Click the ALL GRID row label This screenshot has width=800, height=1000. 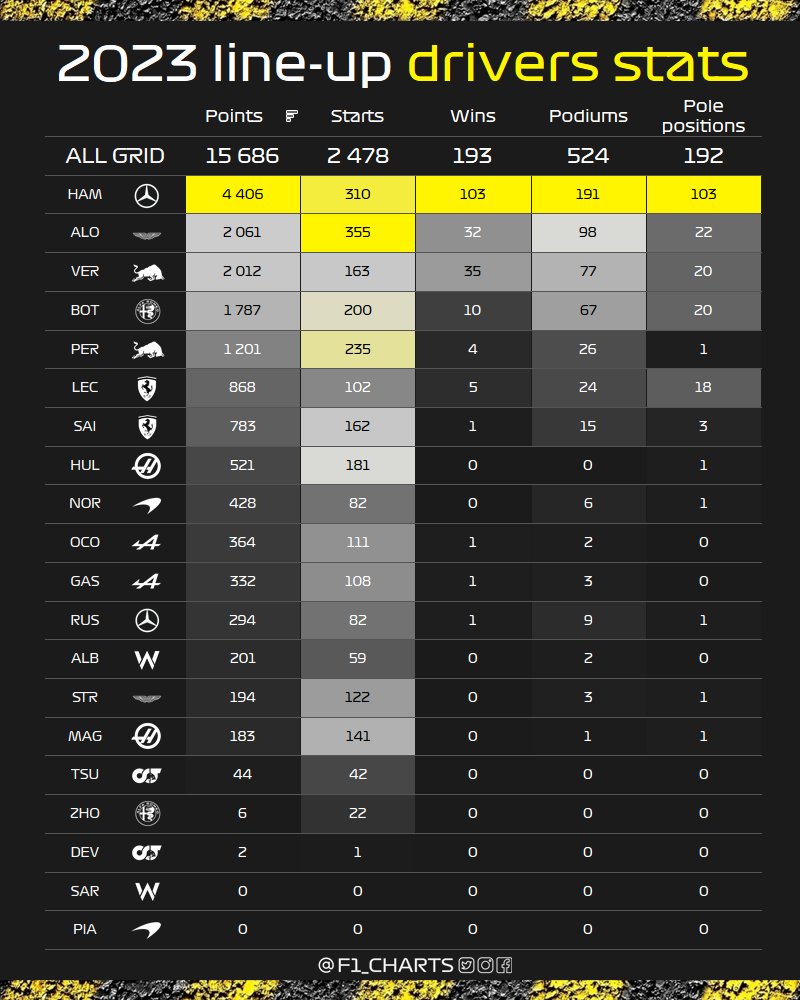click(x=115, y=156)
